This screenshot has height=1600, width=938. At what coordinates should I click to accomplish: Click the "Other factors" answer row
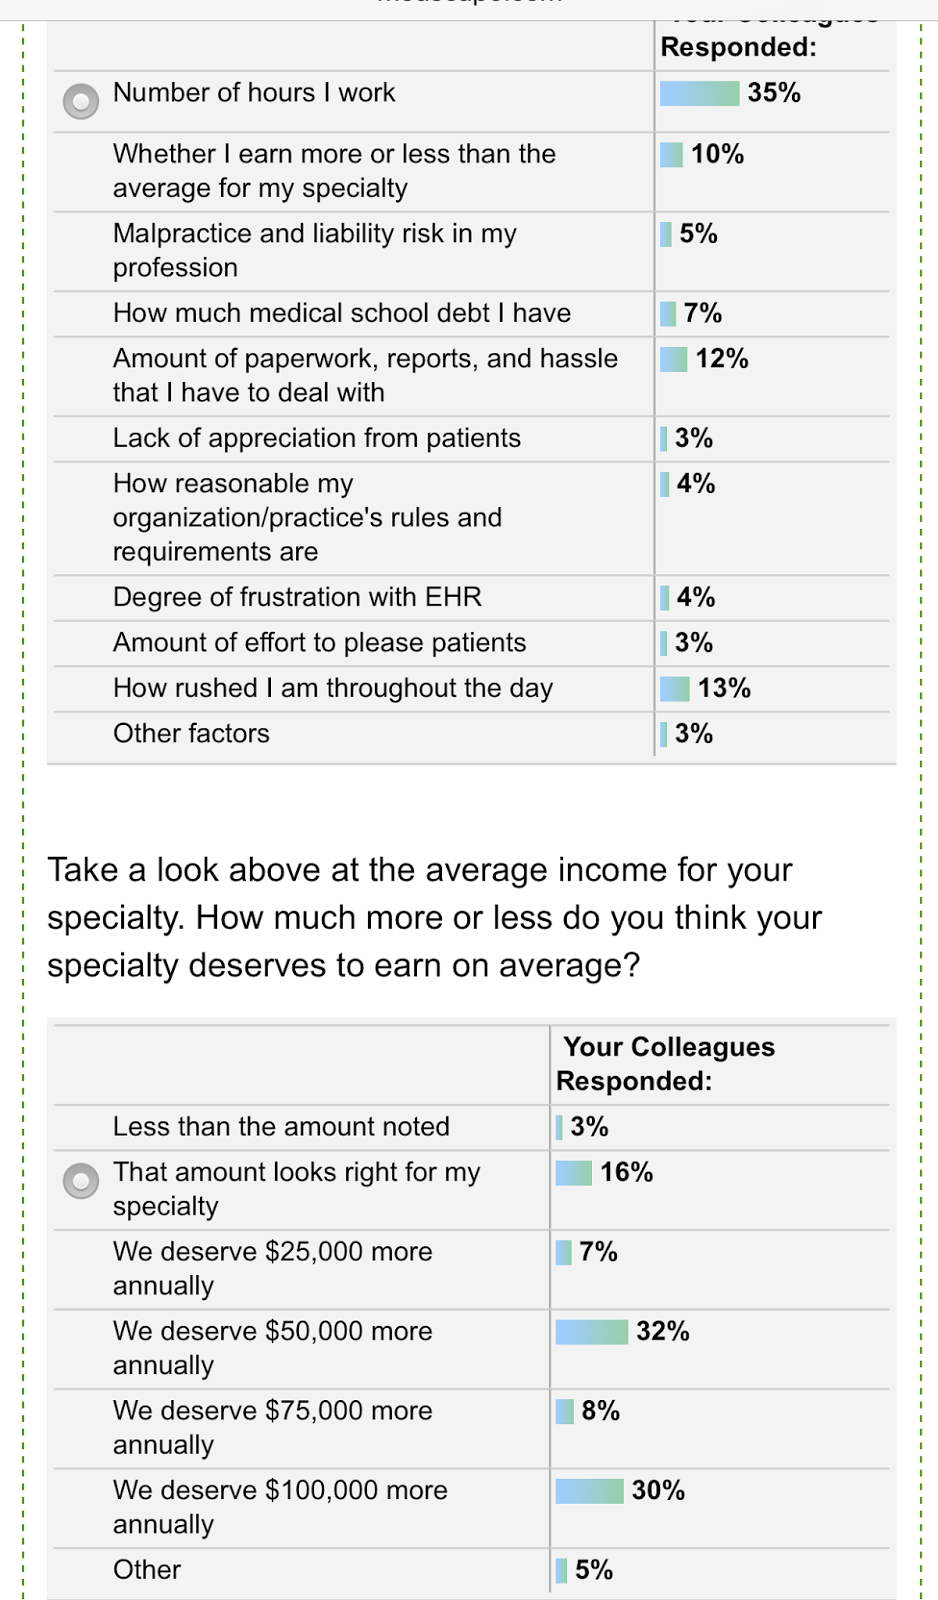pos(191,733)
